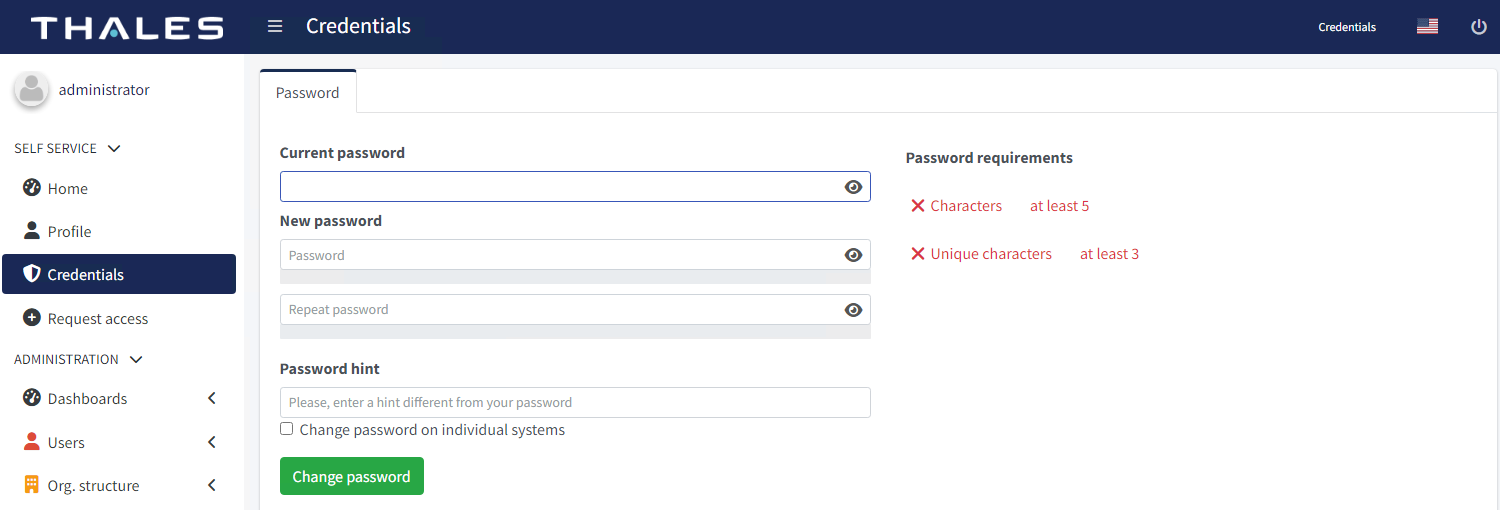Expand the Users submenu chevron
The width and height of the screenshot is (1500, 510).
212,442
